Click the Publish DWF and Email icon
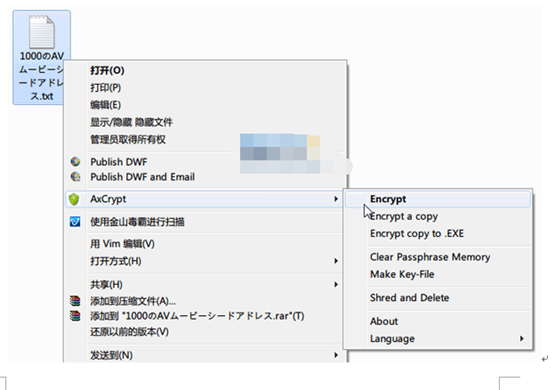The width and height of the screenshot is (554, 390). pyautogui.click(x=75, y=176)
